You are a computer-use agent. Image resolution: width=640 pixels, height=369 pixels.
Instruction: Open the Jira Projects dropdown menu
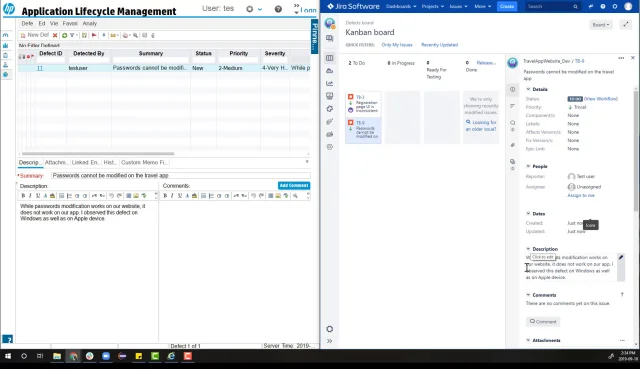tap(433, 7)
